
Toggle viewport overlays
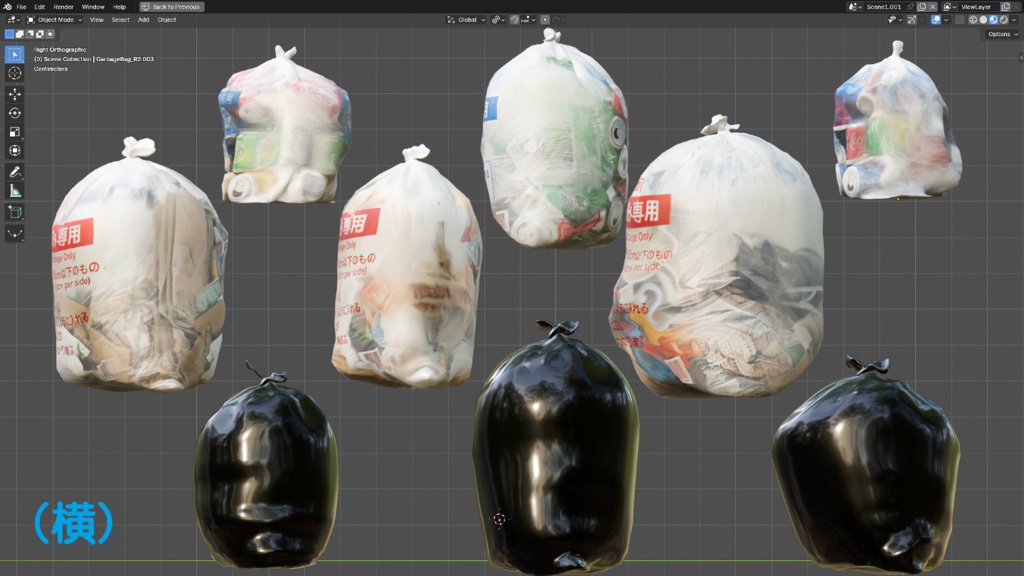click(936, 20)
